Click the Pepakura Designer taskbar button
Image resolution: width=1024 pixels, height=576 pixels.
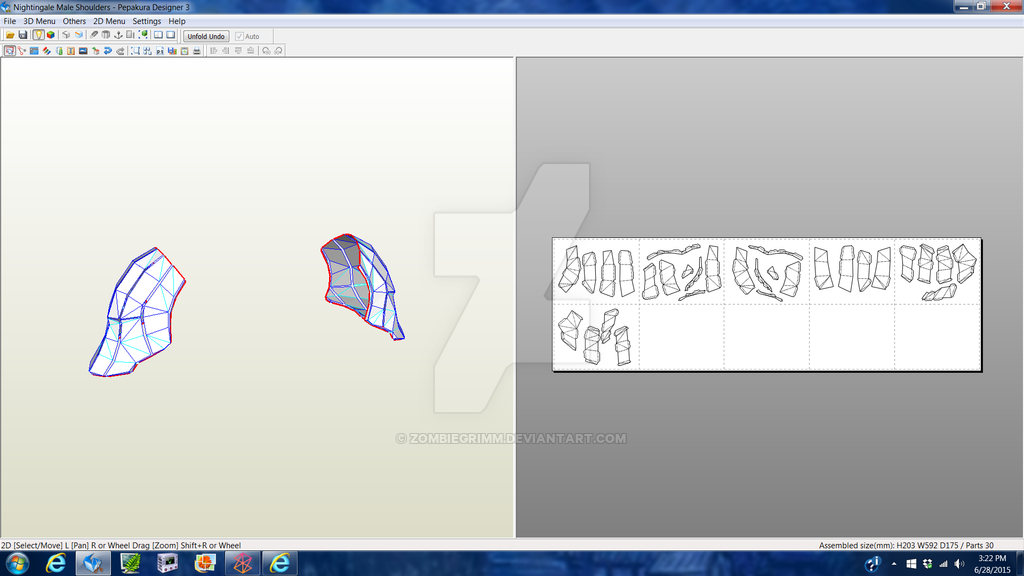pos(93,563)
